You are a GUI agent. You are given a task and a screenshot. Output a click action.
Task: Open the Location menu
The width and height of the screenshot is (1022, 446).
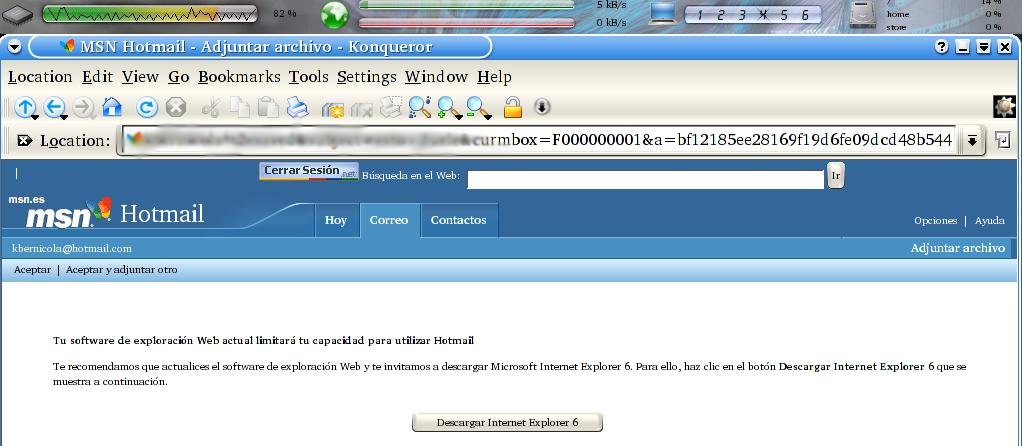40,77
